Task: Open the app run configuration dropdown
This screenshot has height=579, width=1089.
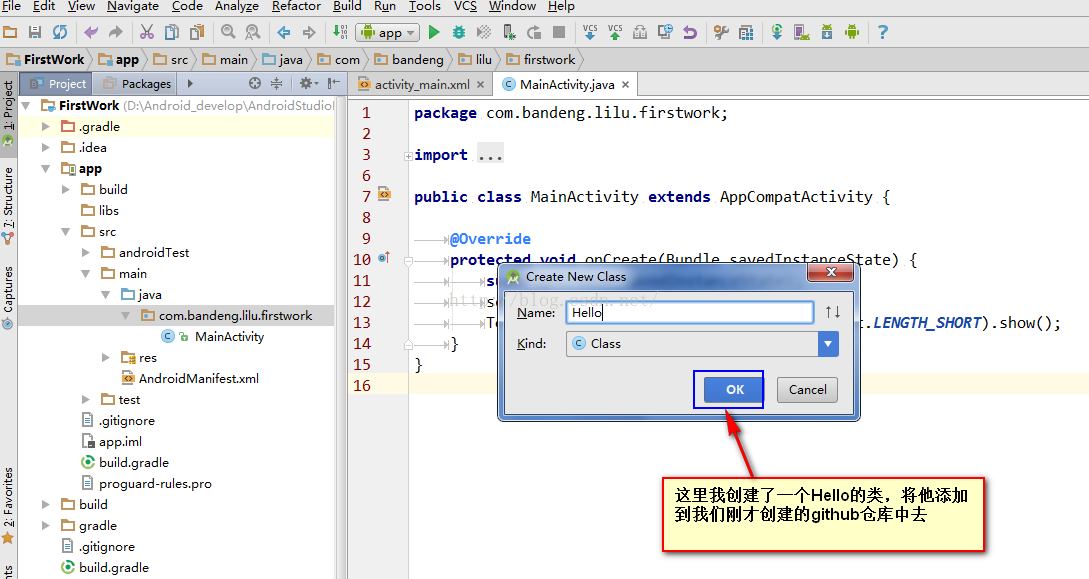Action: point(388,33)
